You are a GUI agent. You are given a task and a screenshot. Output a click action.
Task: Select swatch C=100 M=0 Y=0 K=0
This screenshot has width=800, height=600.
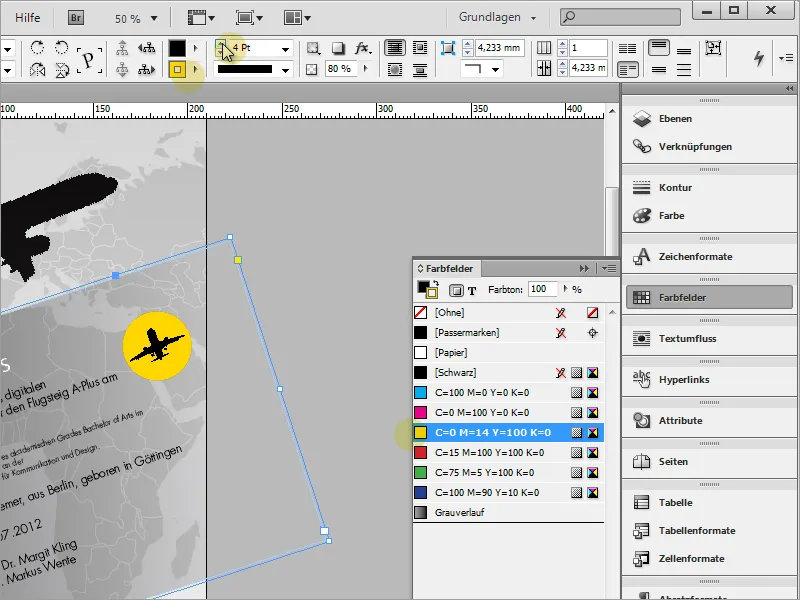click(508, 392)
